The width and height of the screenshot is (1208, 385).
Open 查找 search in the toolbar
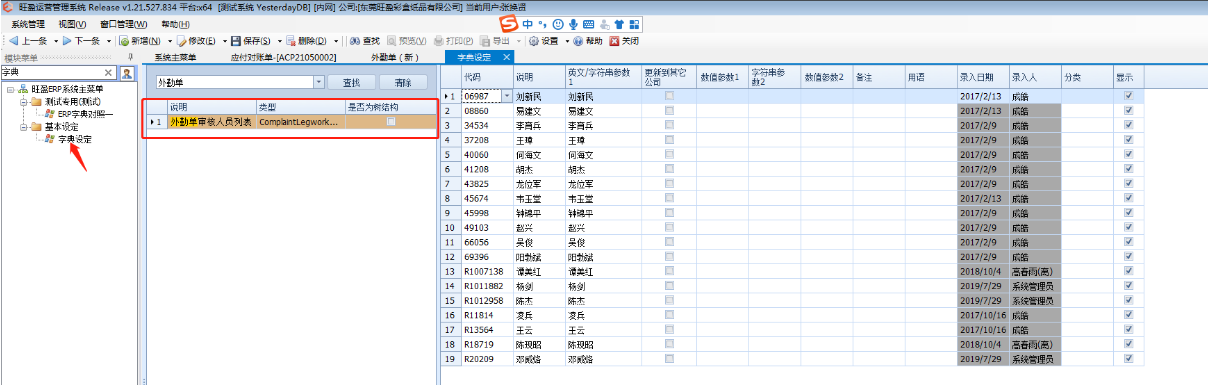click(x=364, y=41)
